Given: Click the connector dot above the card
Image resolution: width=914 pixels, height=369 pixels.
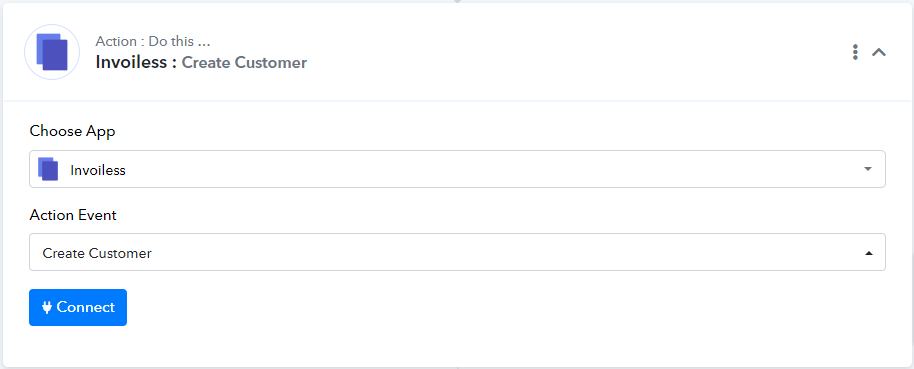Looking at the screenshot, I should 457,1.
